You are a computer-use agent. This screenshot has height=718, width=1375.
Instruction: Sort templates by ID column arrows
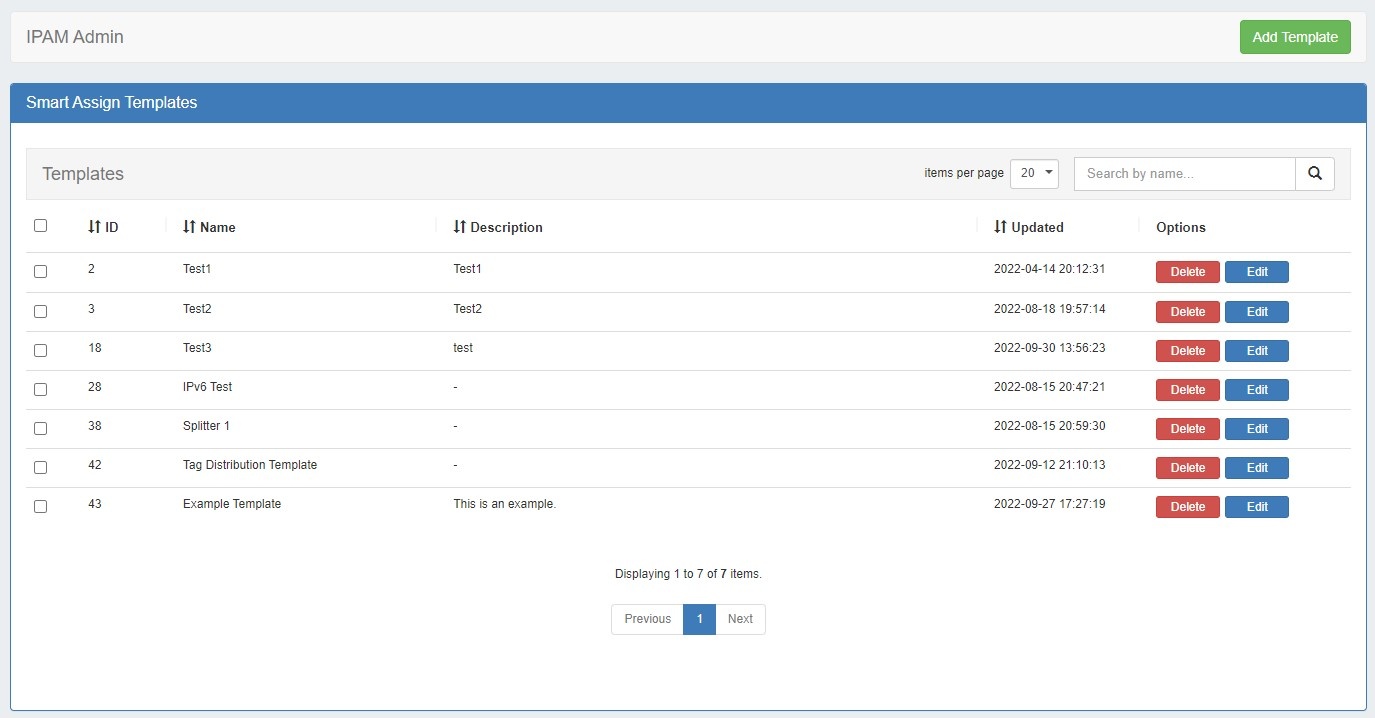[x=94, y=227]
